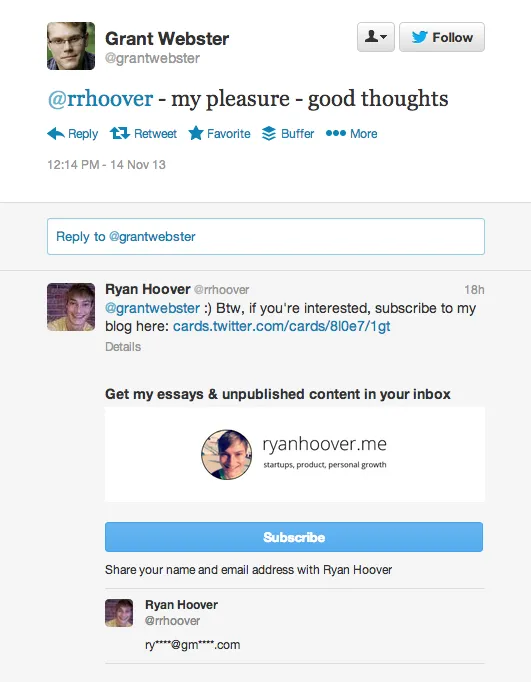Click the Buffer stack icon
Viewport: 531px width, 682px height.
coord(269,134)
